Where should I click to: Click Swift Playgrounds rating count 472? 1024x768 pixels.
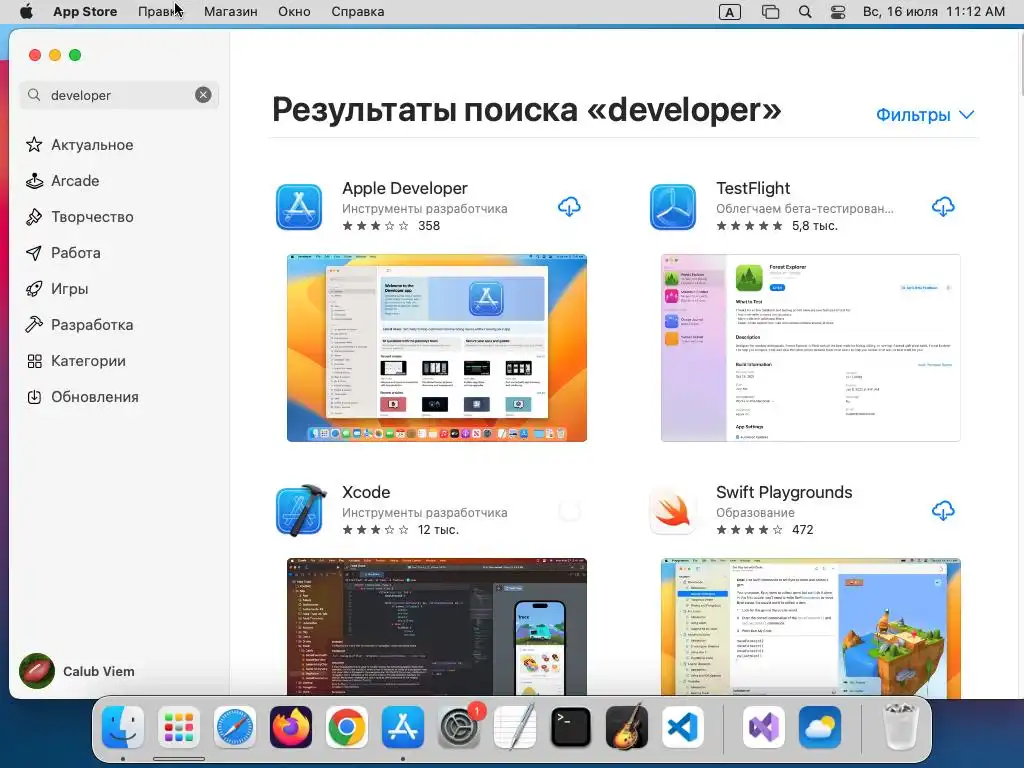[x=803, y=530]
